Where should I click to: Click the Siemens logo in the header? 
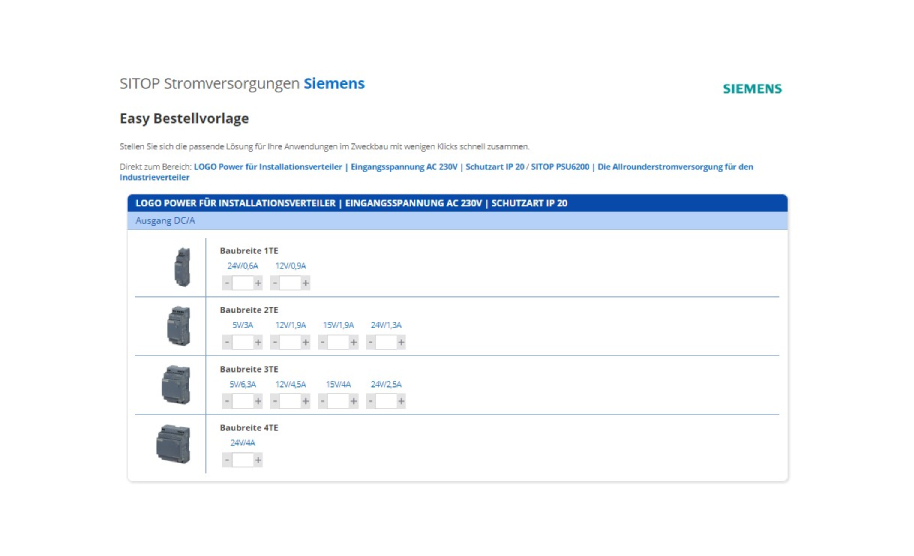click(751, 89)
